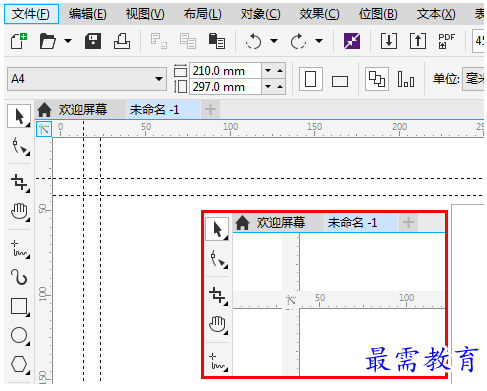The image size is (487, 391).
Task: Open the 对象(C) menu
Action: [260, 14]
